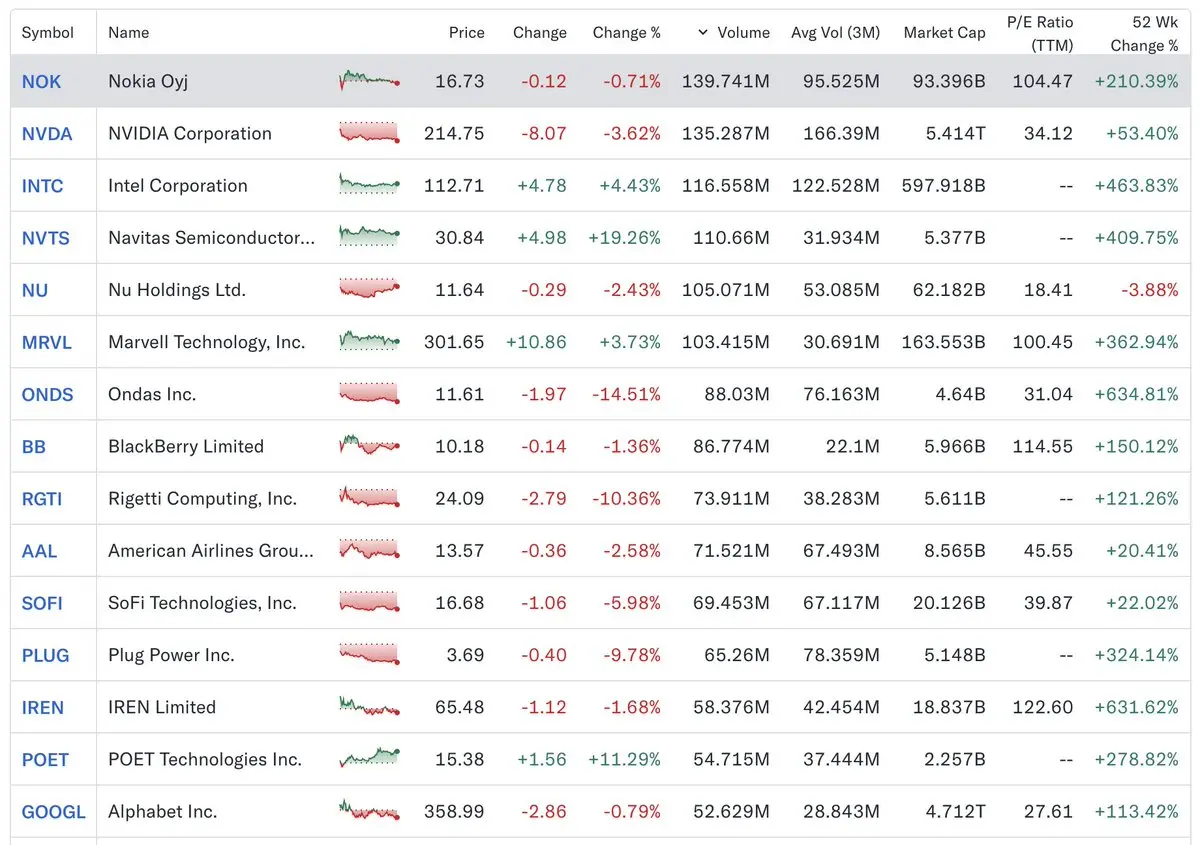Open the SOFI ticker symbol link
Screen dimensions: 1200x845
(x=42, y=603)
